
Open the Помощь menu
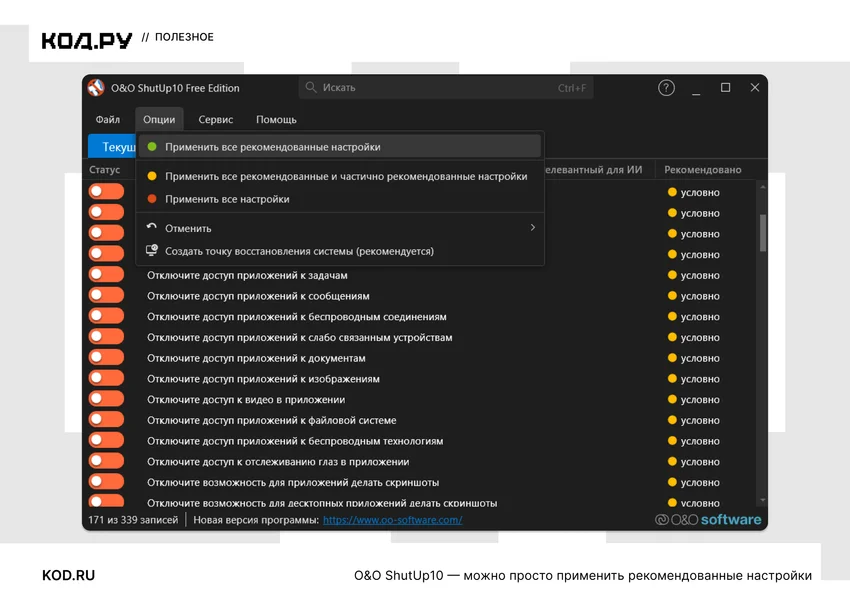click(276, 119)
